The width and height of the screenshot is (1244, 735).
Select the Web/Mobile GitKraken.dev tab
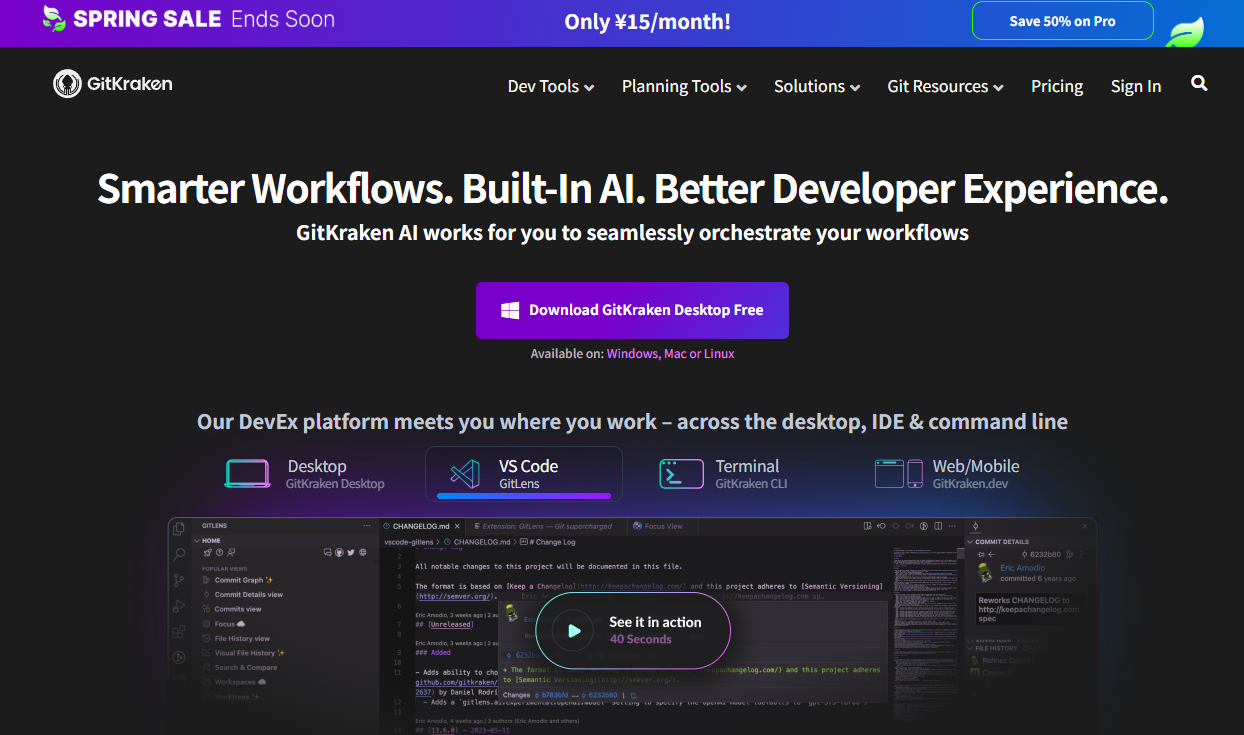coord(947,474)
